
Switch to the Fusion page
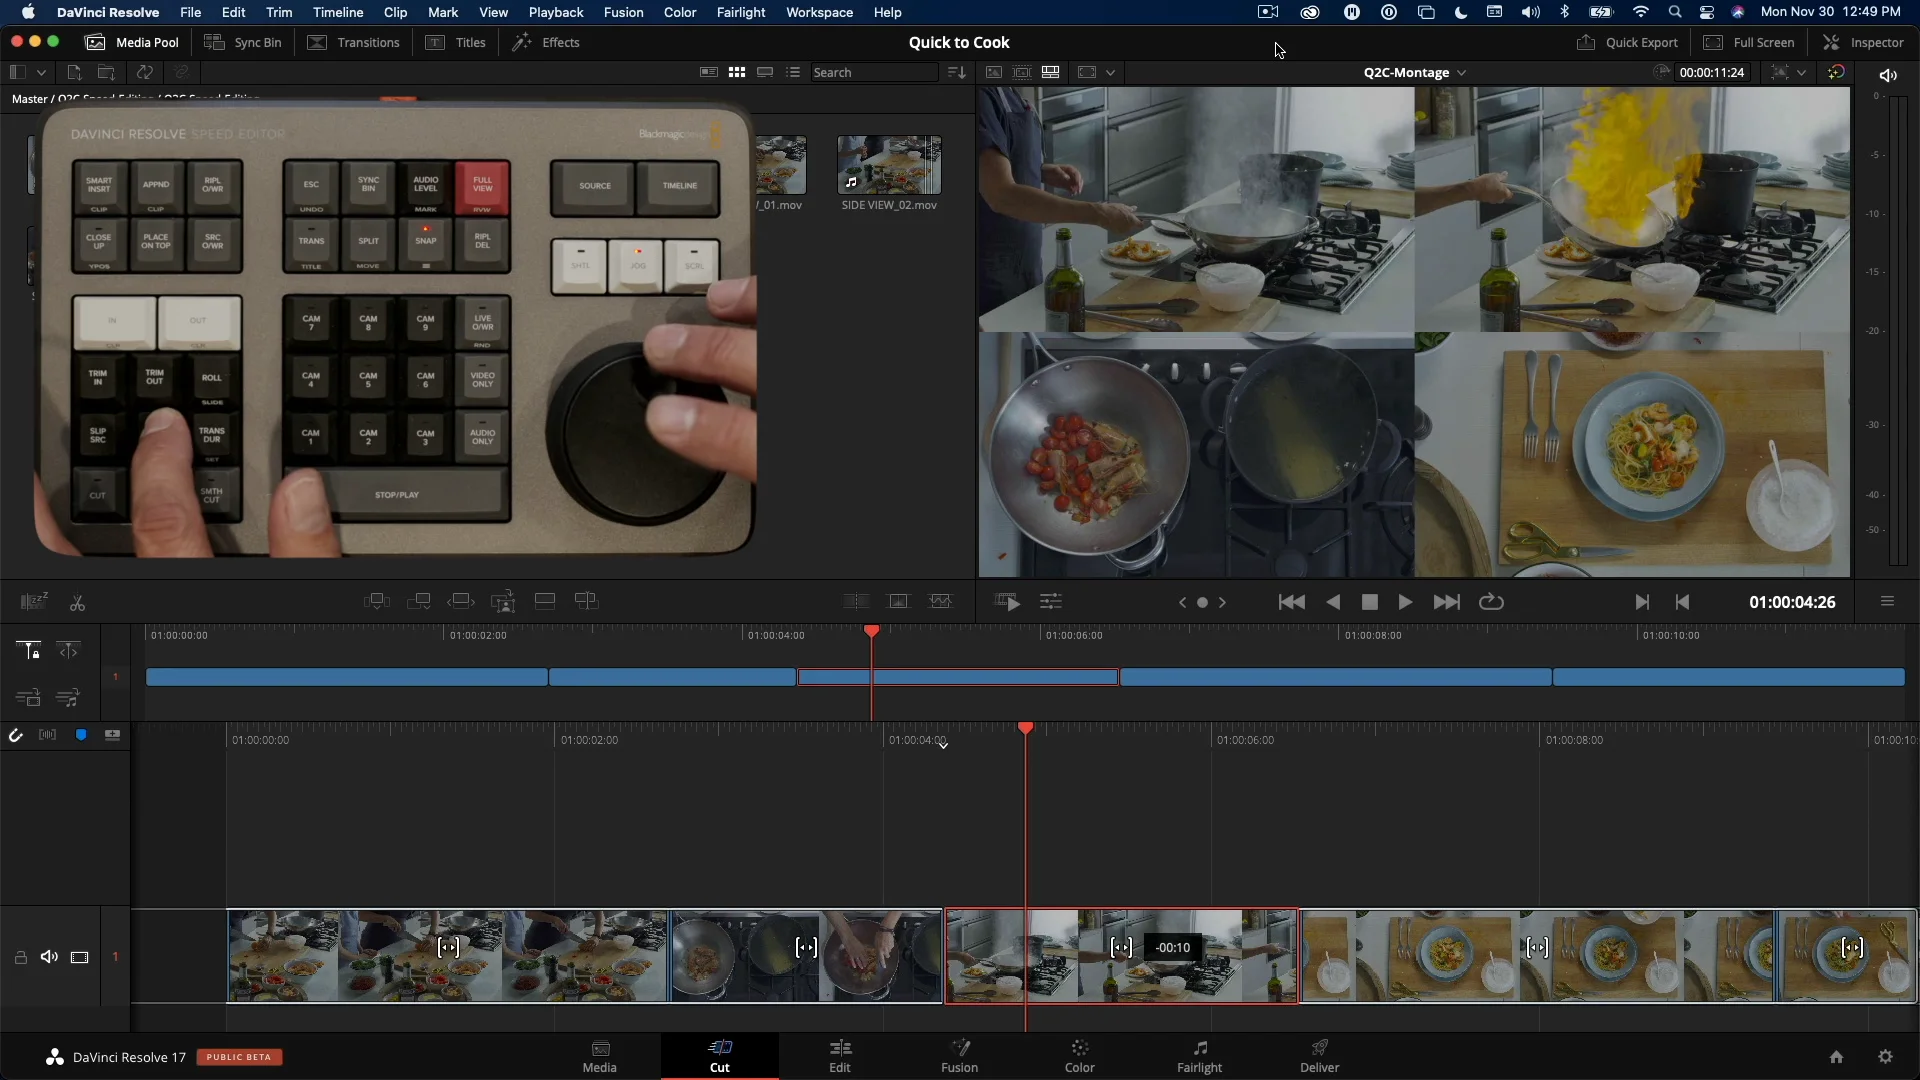point(960,1056)
